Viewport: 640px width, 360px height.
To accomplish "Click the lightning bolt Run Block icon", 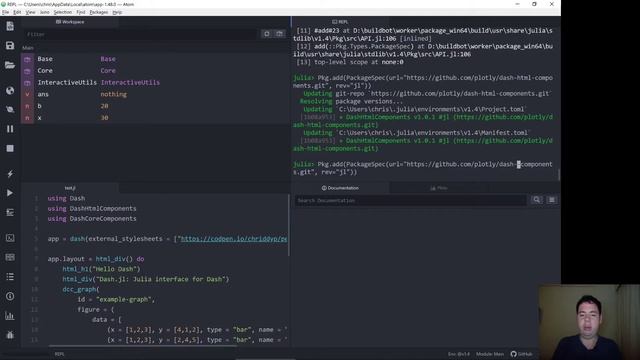I will click(10, 174).
